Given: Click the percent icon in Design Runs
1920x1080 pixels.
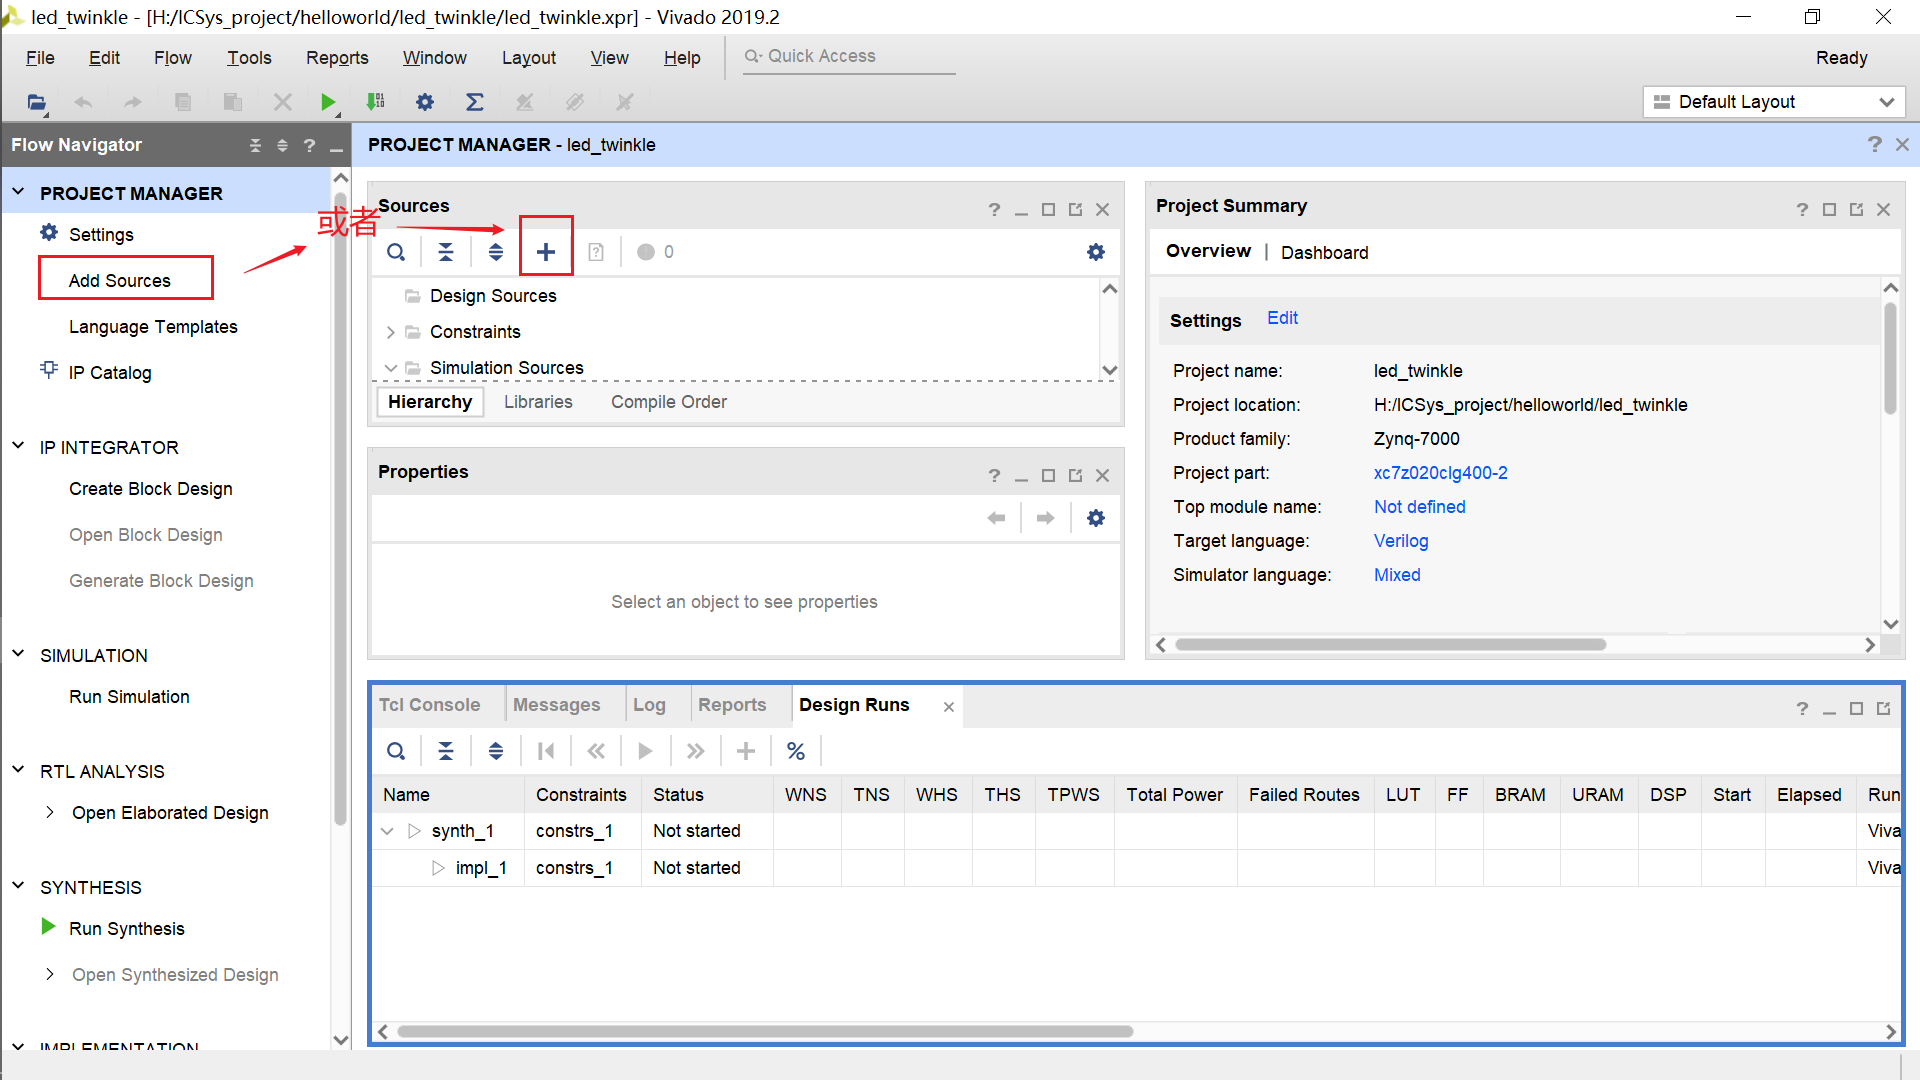Looking at the screenshot, I should point(796,751).
